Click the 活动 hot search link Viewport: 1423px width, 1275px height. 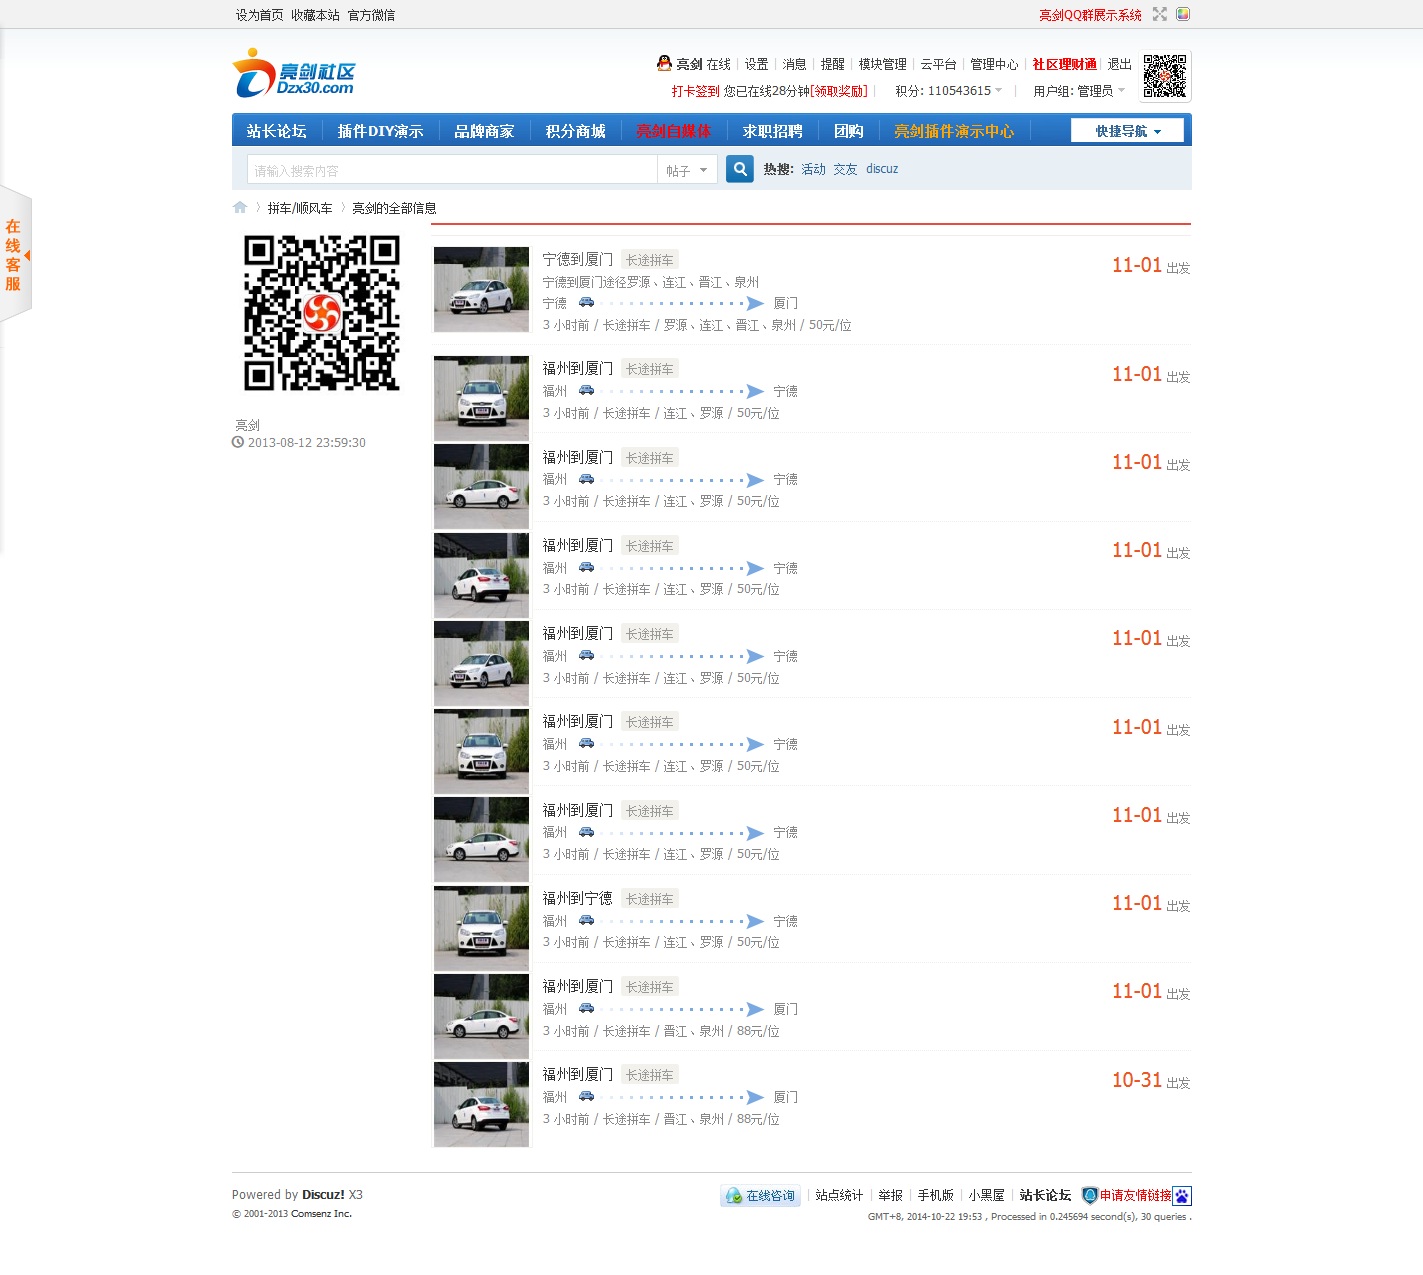pos(814,169)
